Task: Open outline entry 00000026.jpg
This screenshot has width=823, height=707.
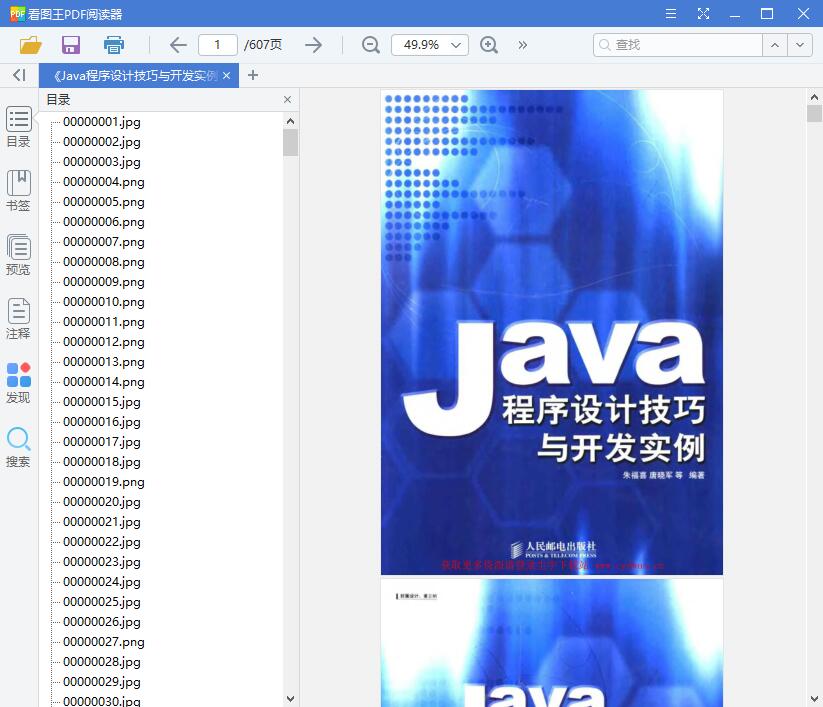Action: 102,621
